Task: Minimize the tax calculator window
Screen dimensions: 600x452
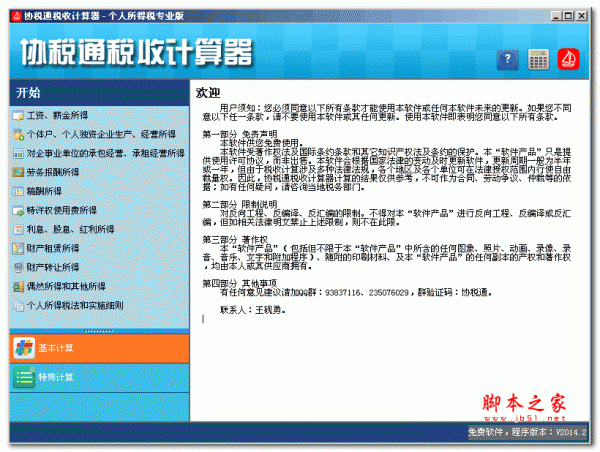Action: tap(556, 16)
